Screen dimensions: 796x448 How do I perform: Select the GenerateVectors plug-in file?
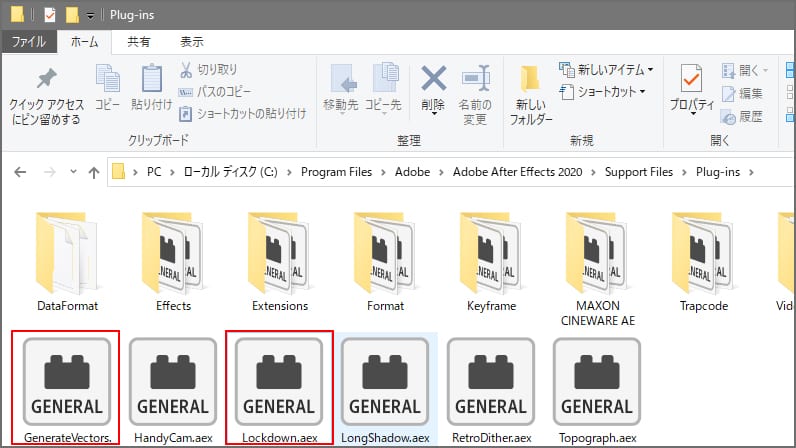point(67,390)
